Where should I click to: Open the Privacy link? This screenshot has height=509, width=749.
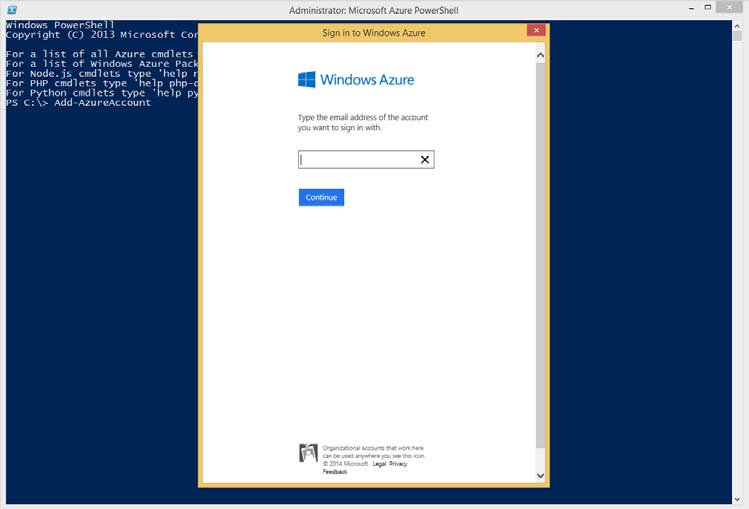coord(398,464)
